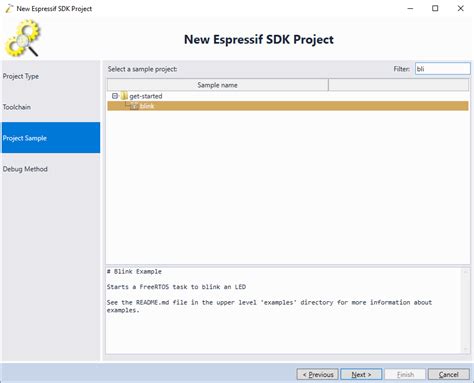Image resolution: width=474 pixels, height=383 pixels.
Task: Click the Previous button
Action: [317, 374]
